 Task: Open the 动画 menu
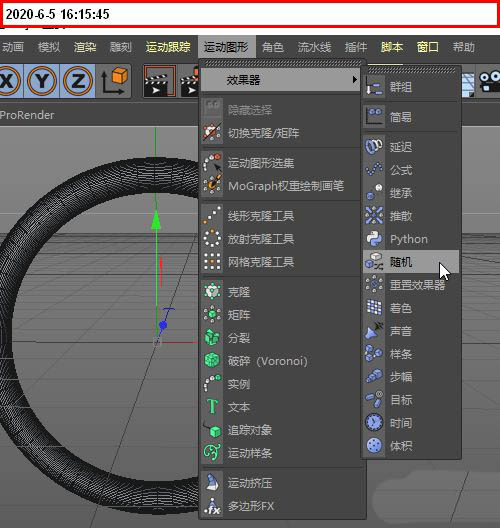coord(12,47)
